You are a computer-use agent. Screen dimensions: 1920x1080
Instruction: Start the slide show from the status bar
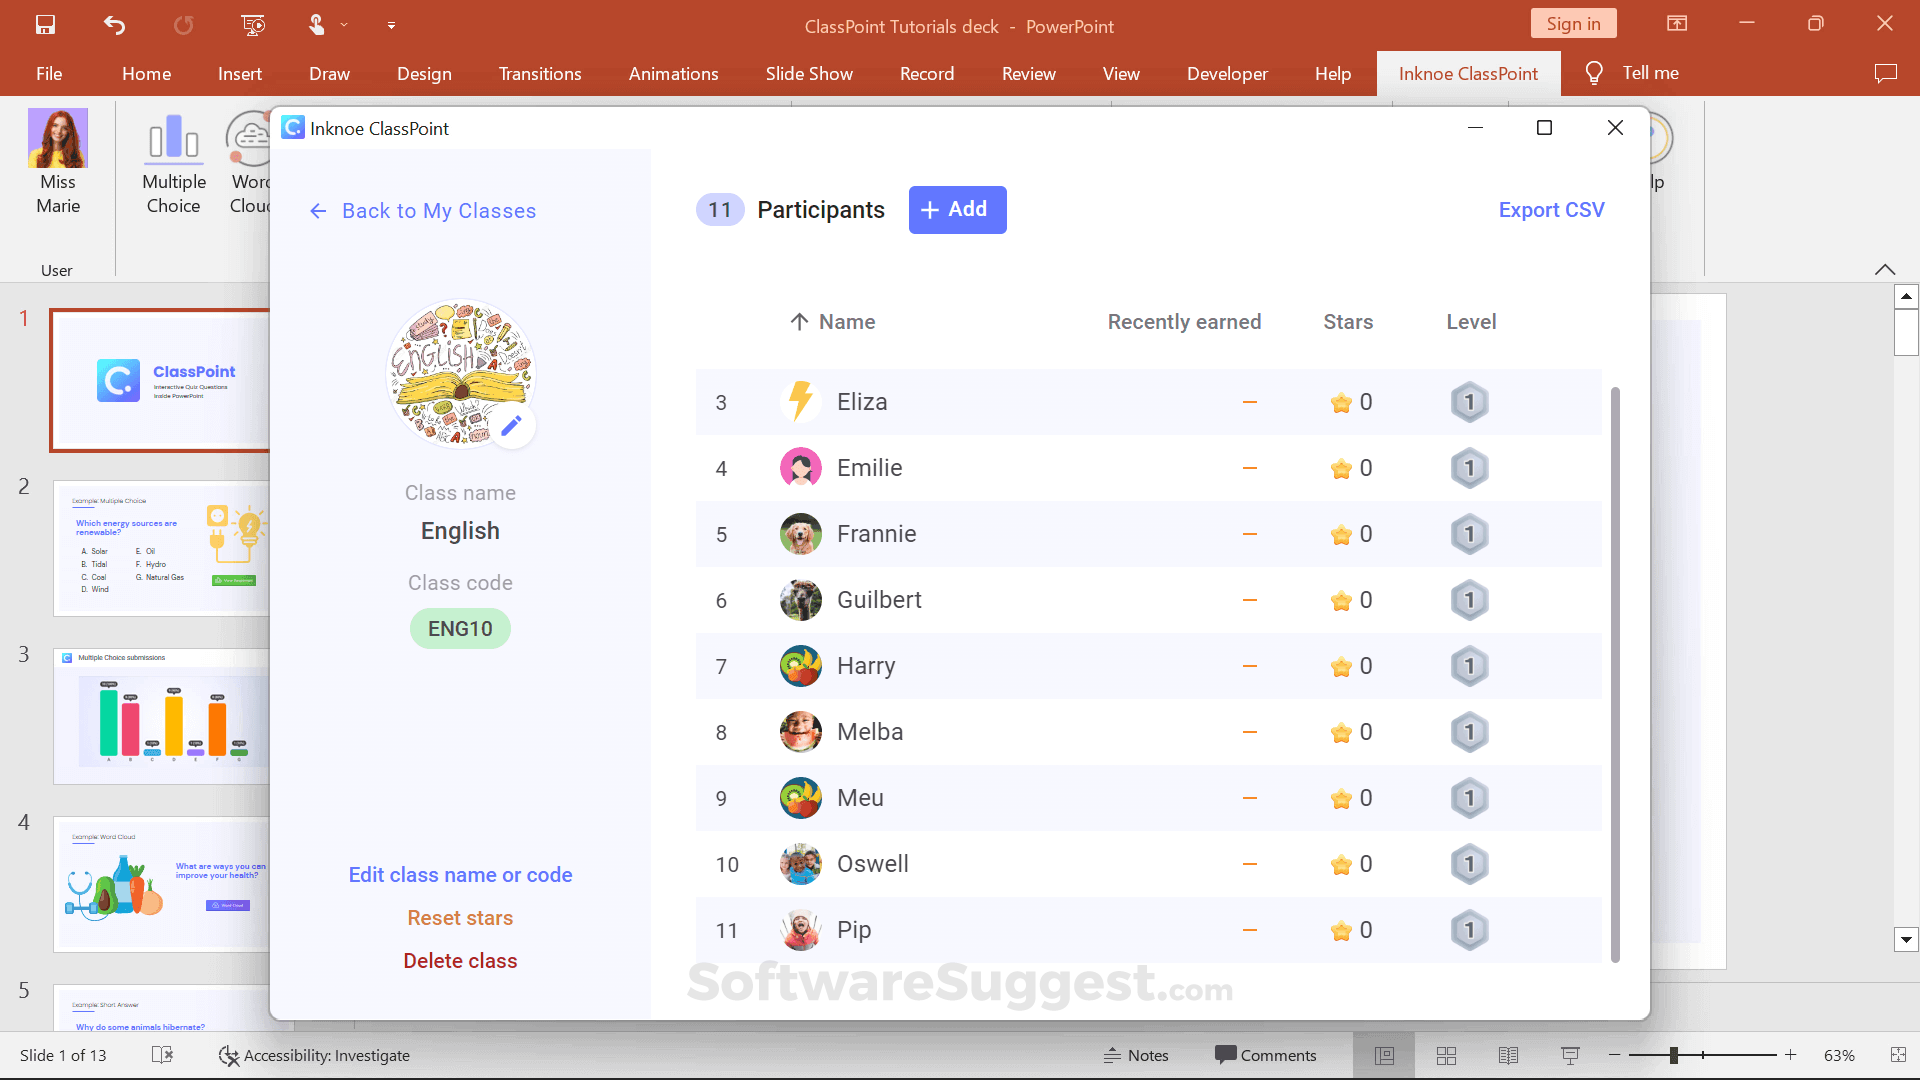1570,1055
